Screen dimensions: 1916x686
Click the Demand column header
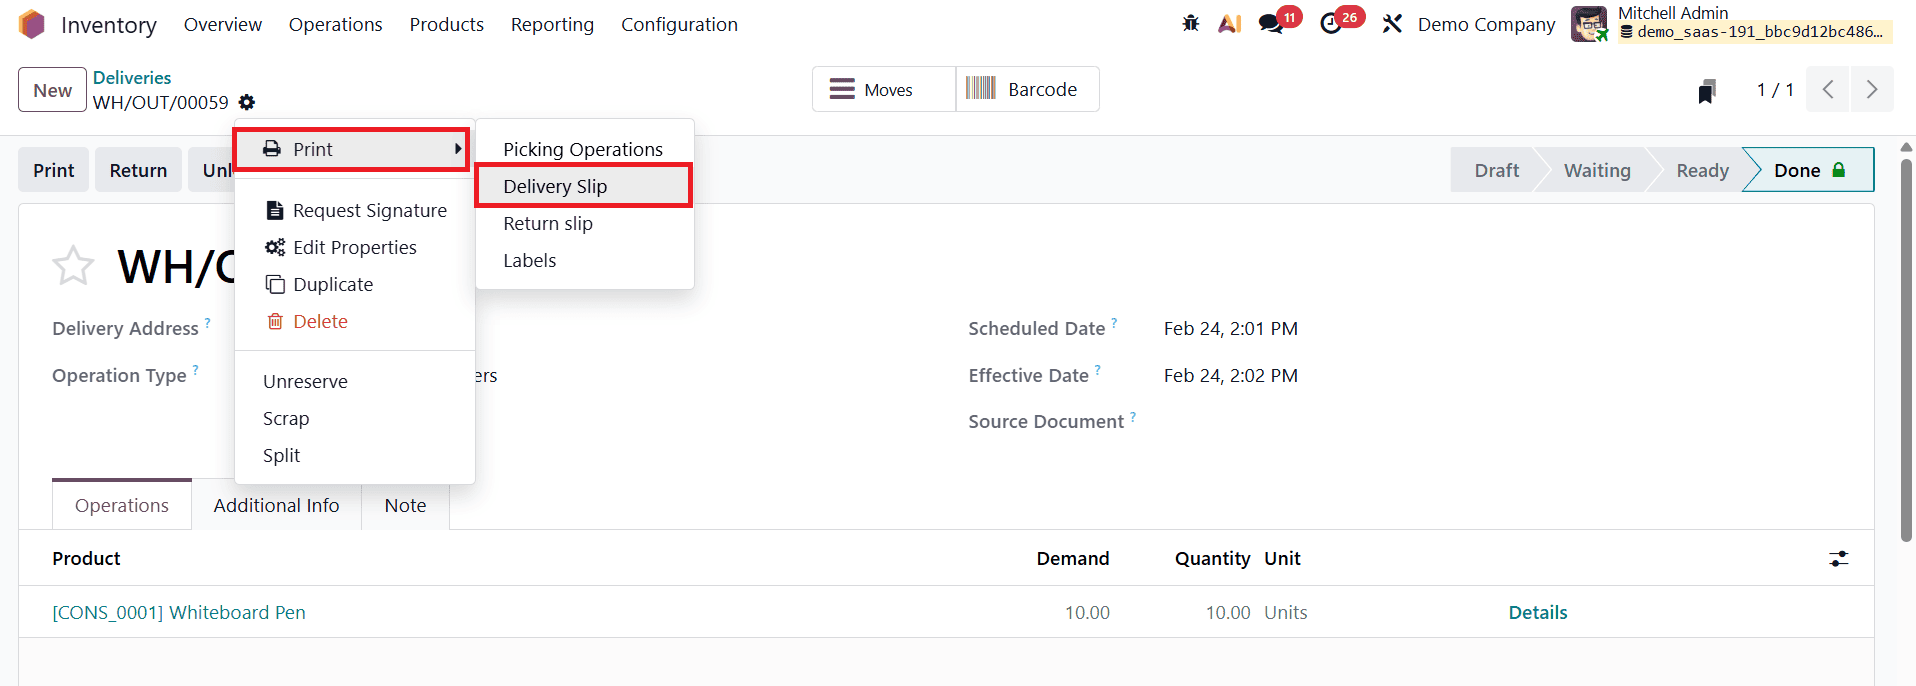pos(1072,558)
